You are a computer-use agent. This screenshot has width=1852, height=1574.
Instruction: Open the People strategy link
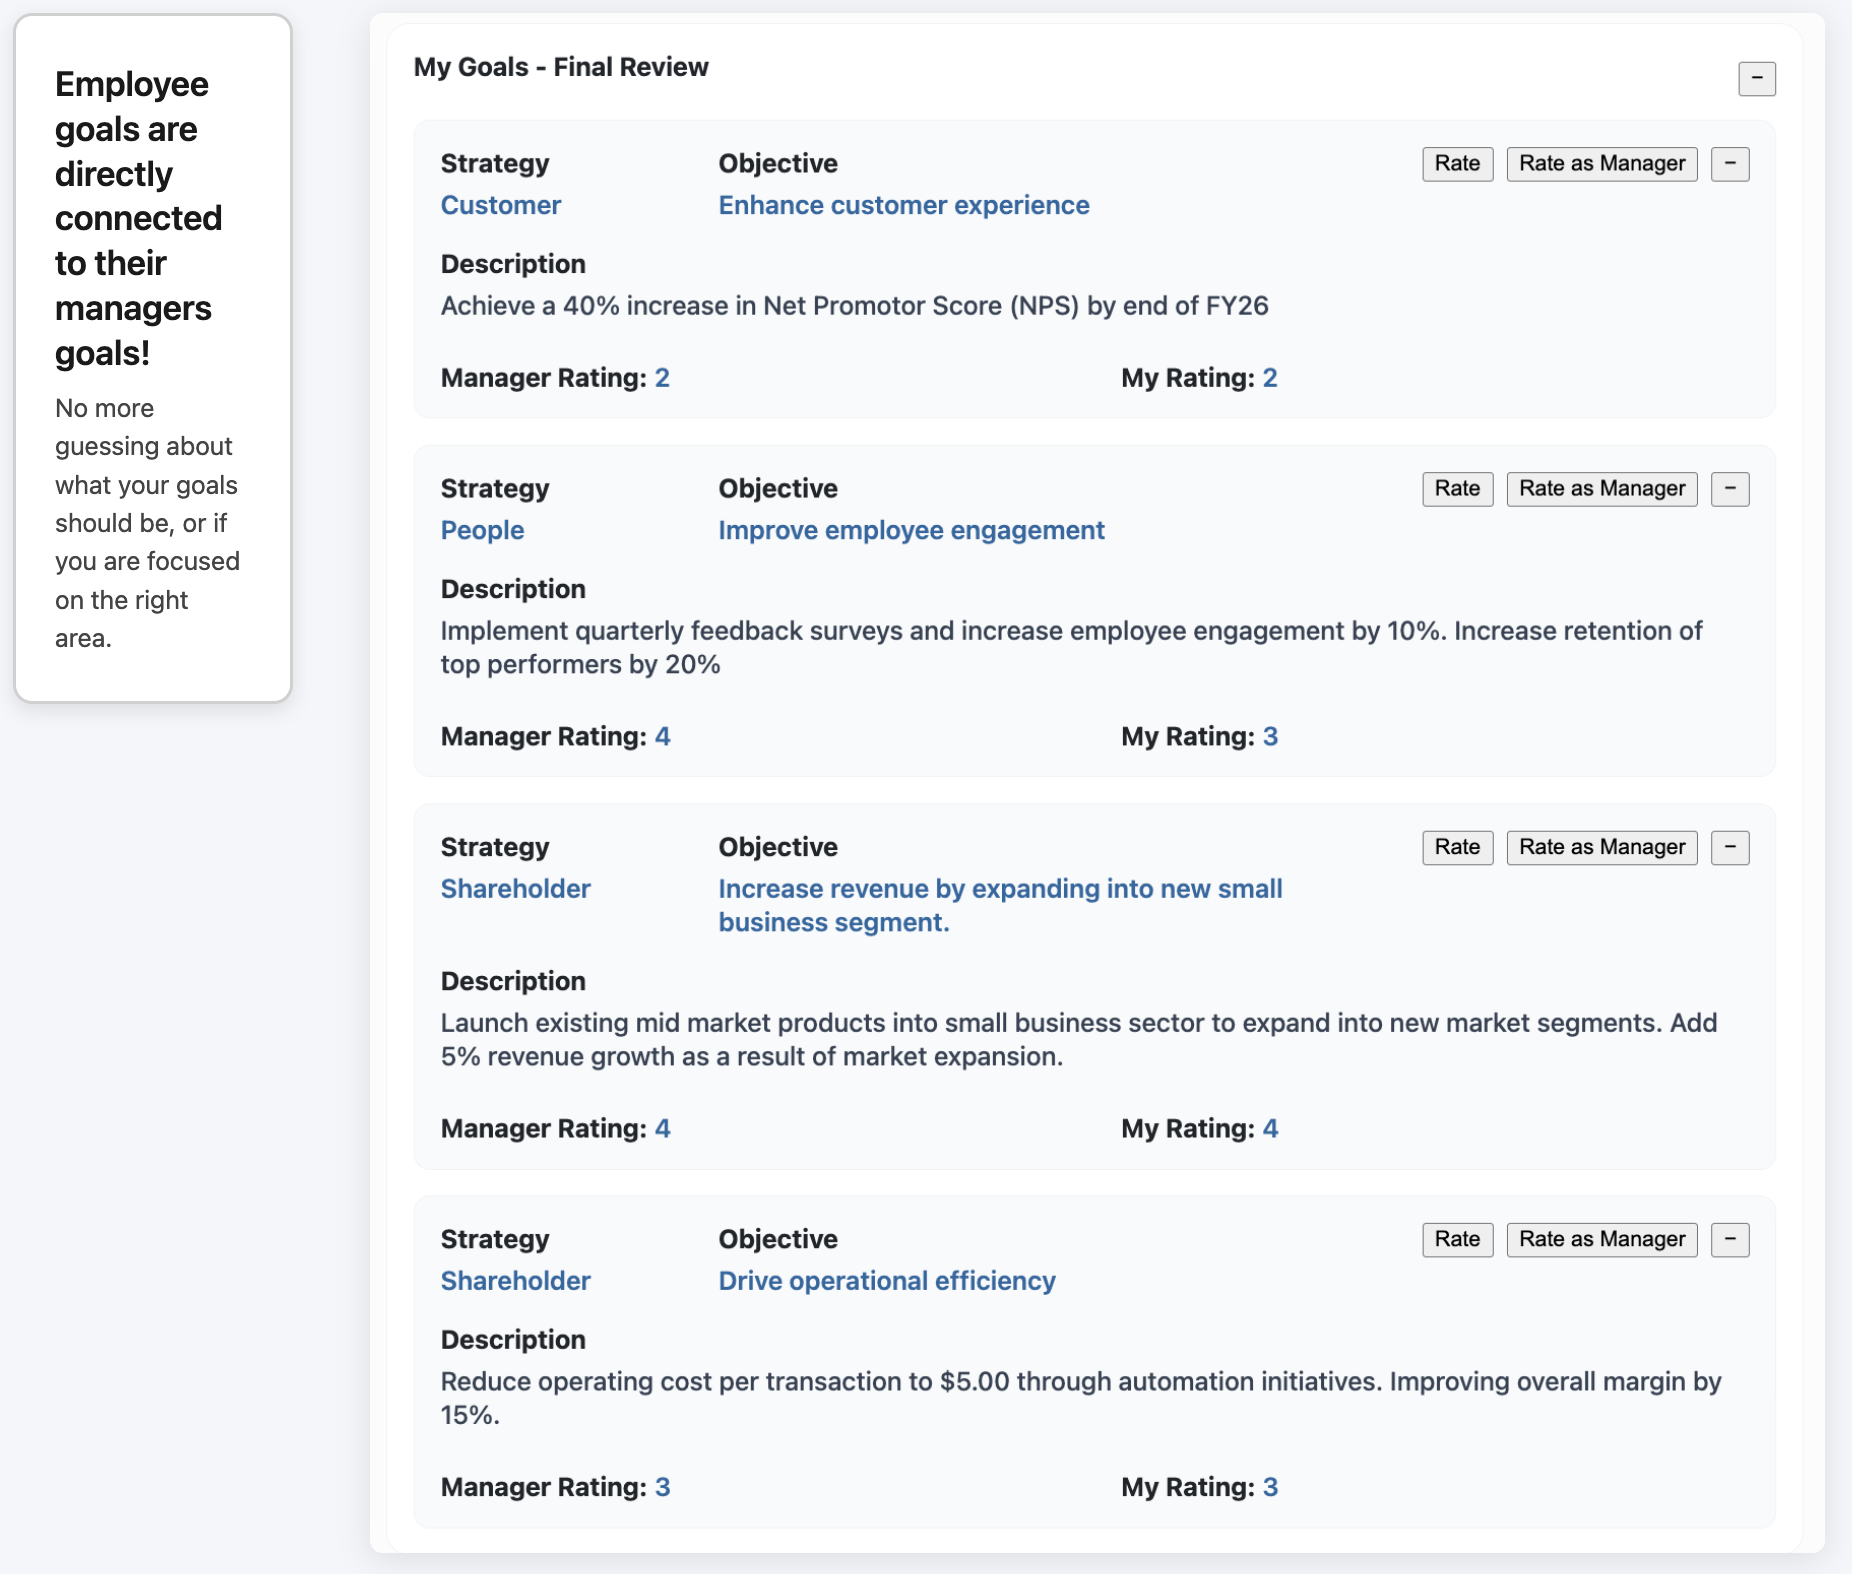[x=482, y=530]
